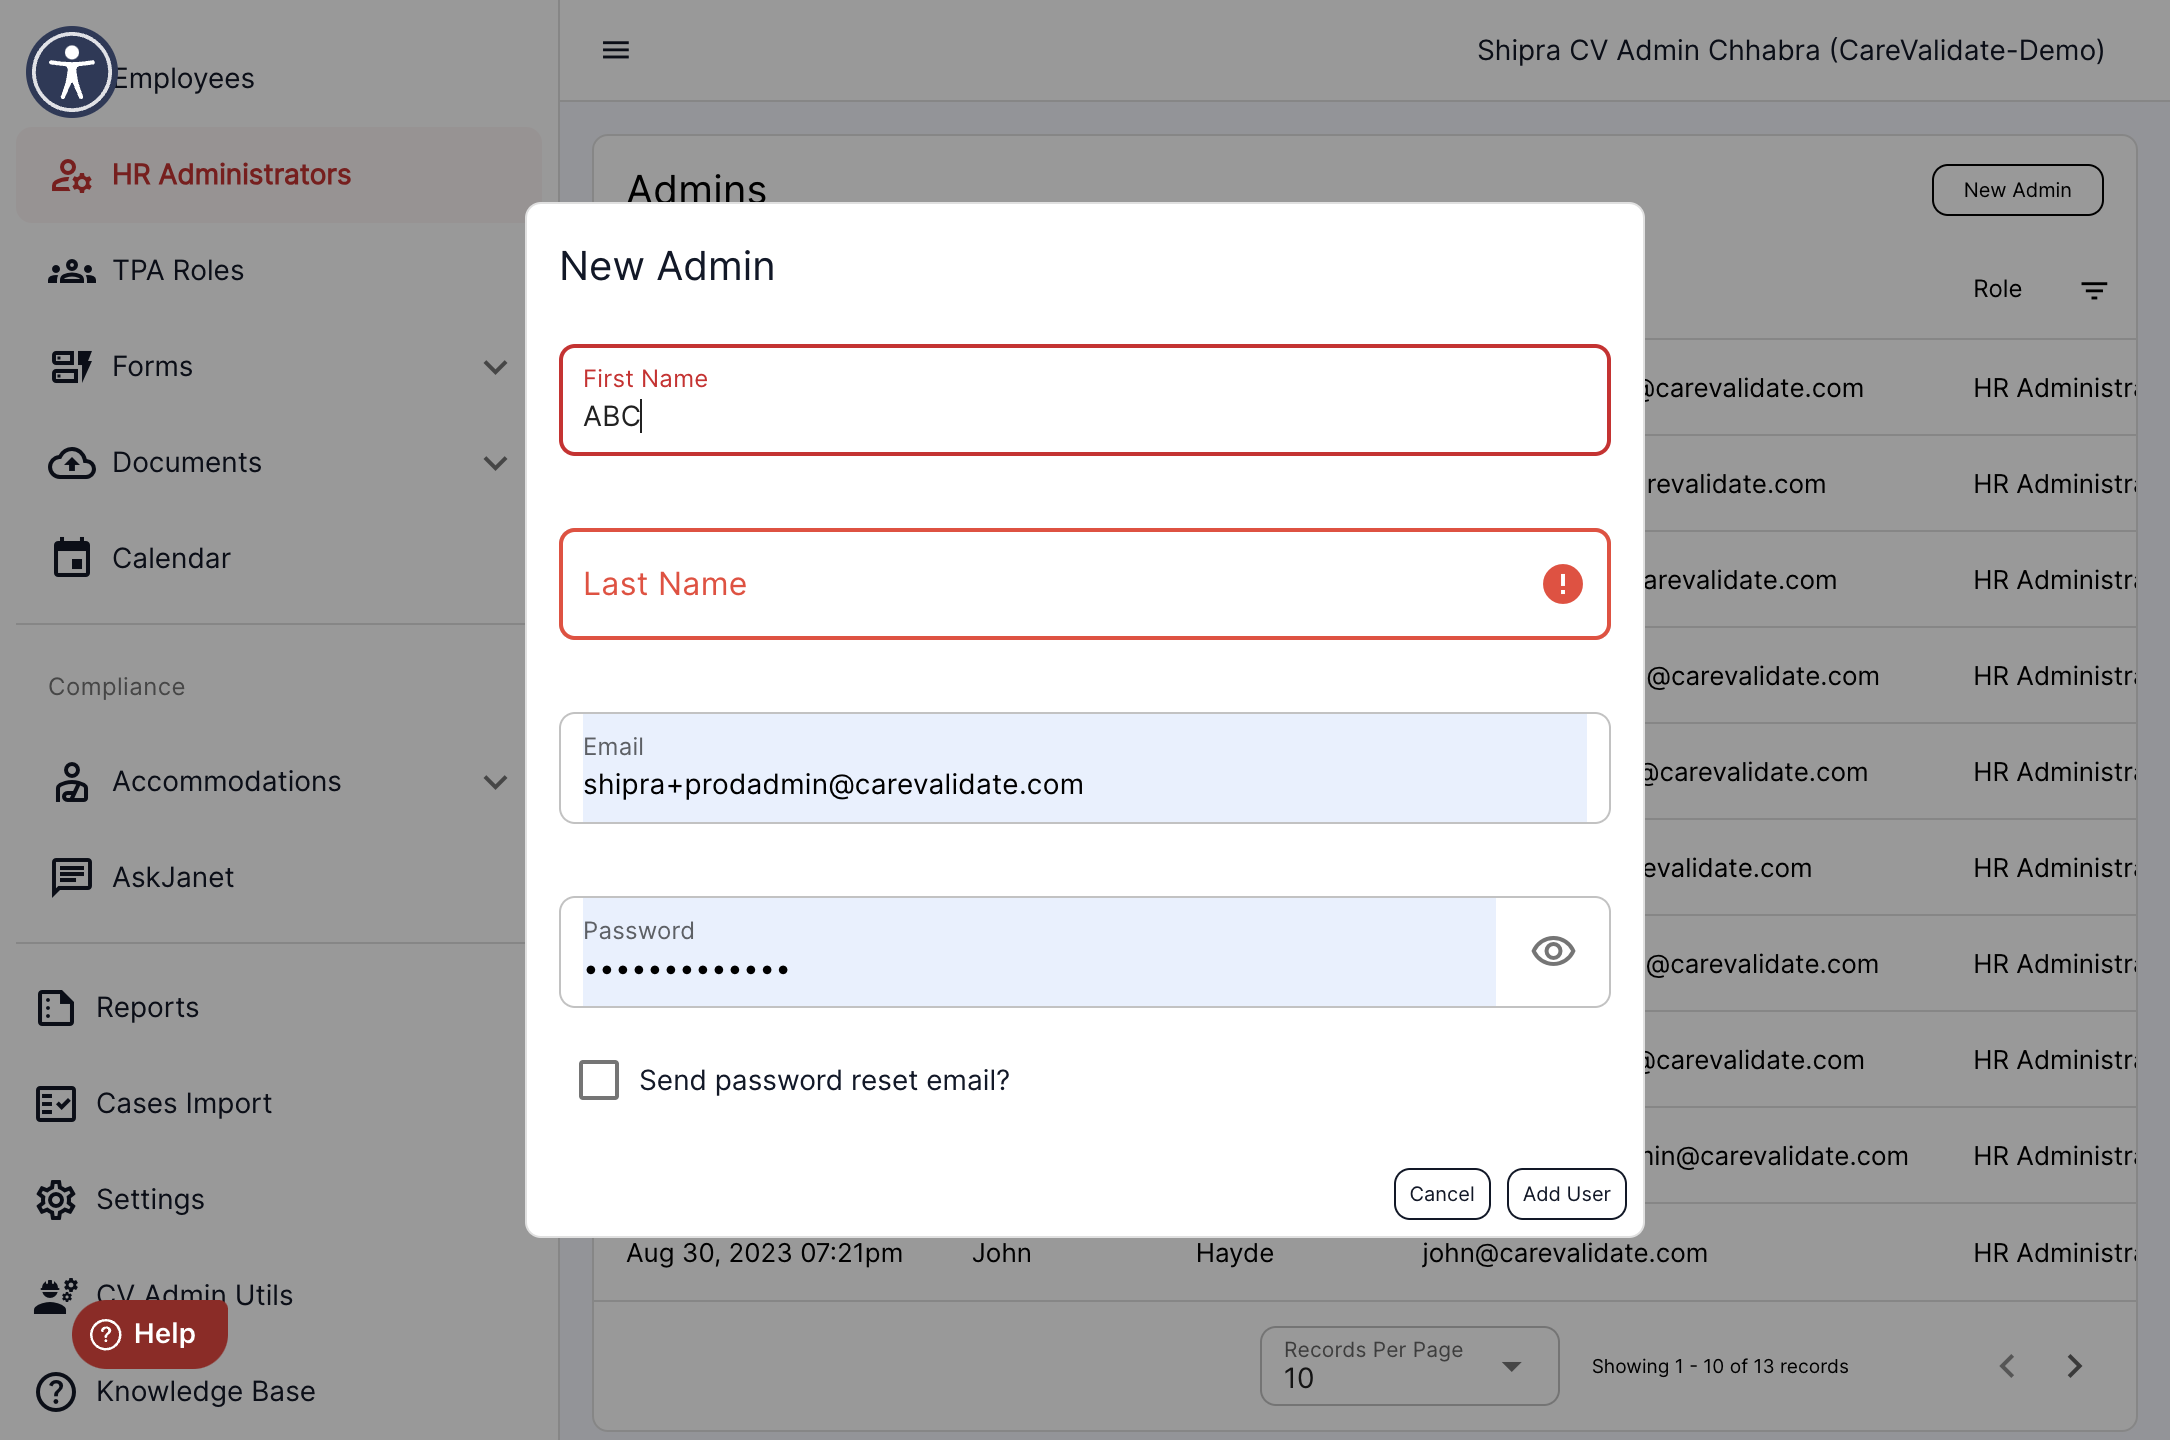Click the Cases Import checklist icon
Viewport: 2170px width, 1440px height.
coord(56,1103)
